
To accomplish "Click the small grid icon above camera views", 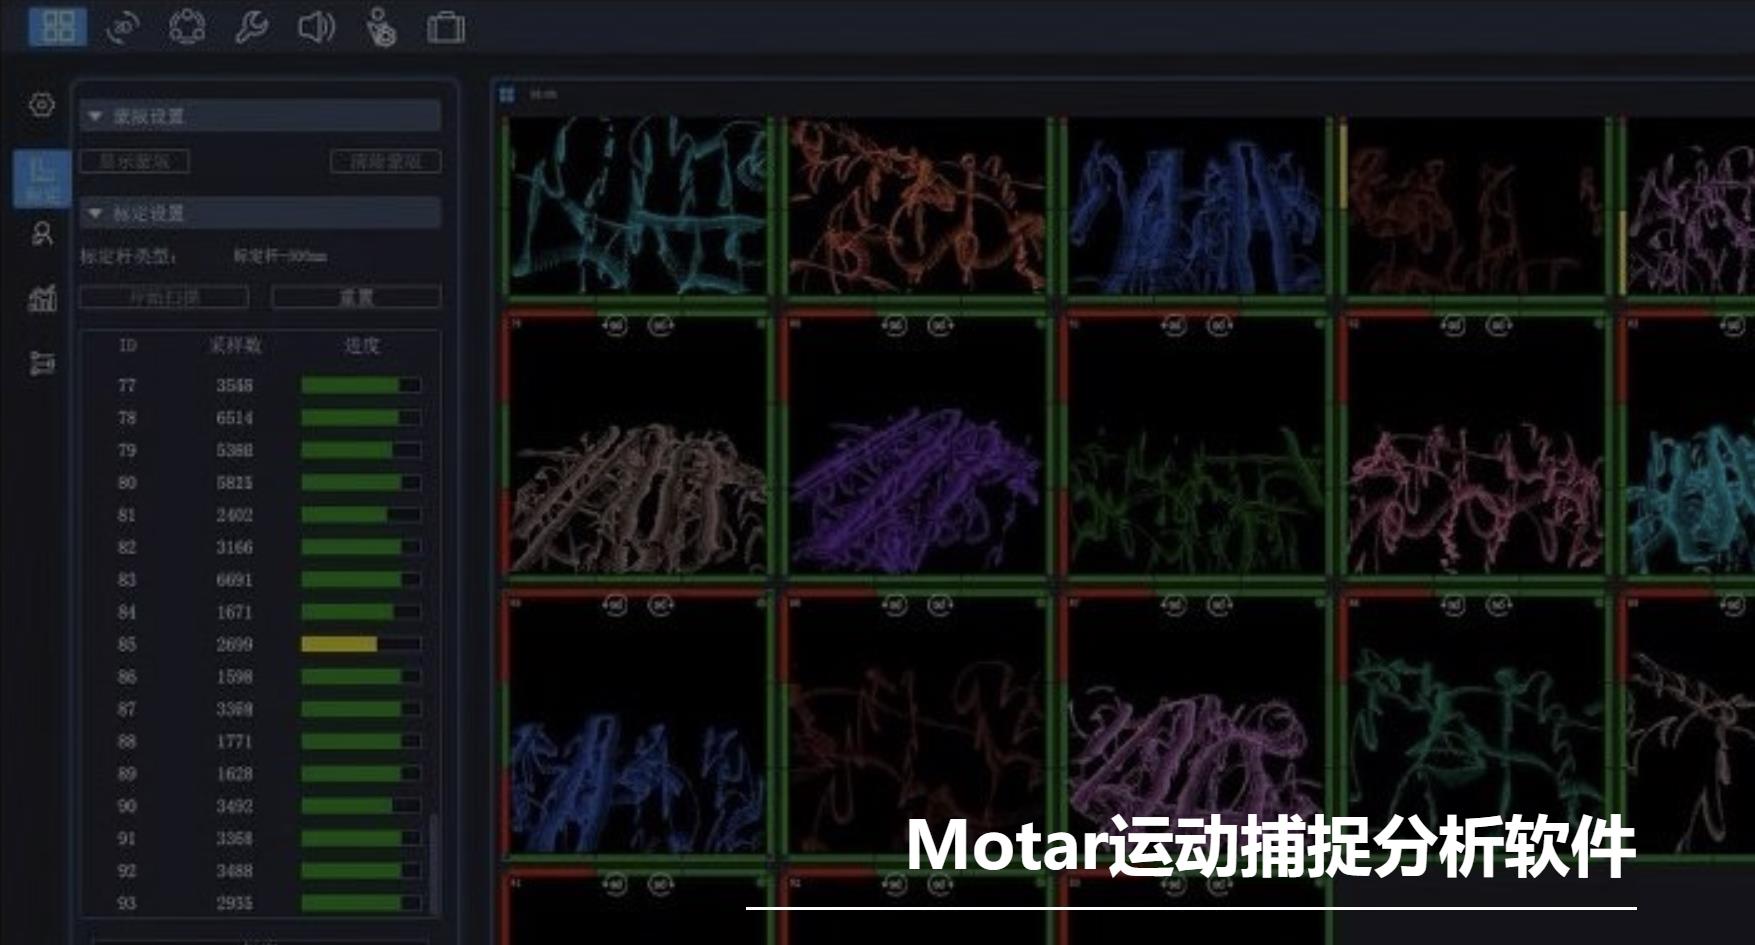I will point(507,94).
